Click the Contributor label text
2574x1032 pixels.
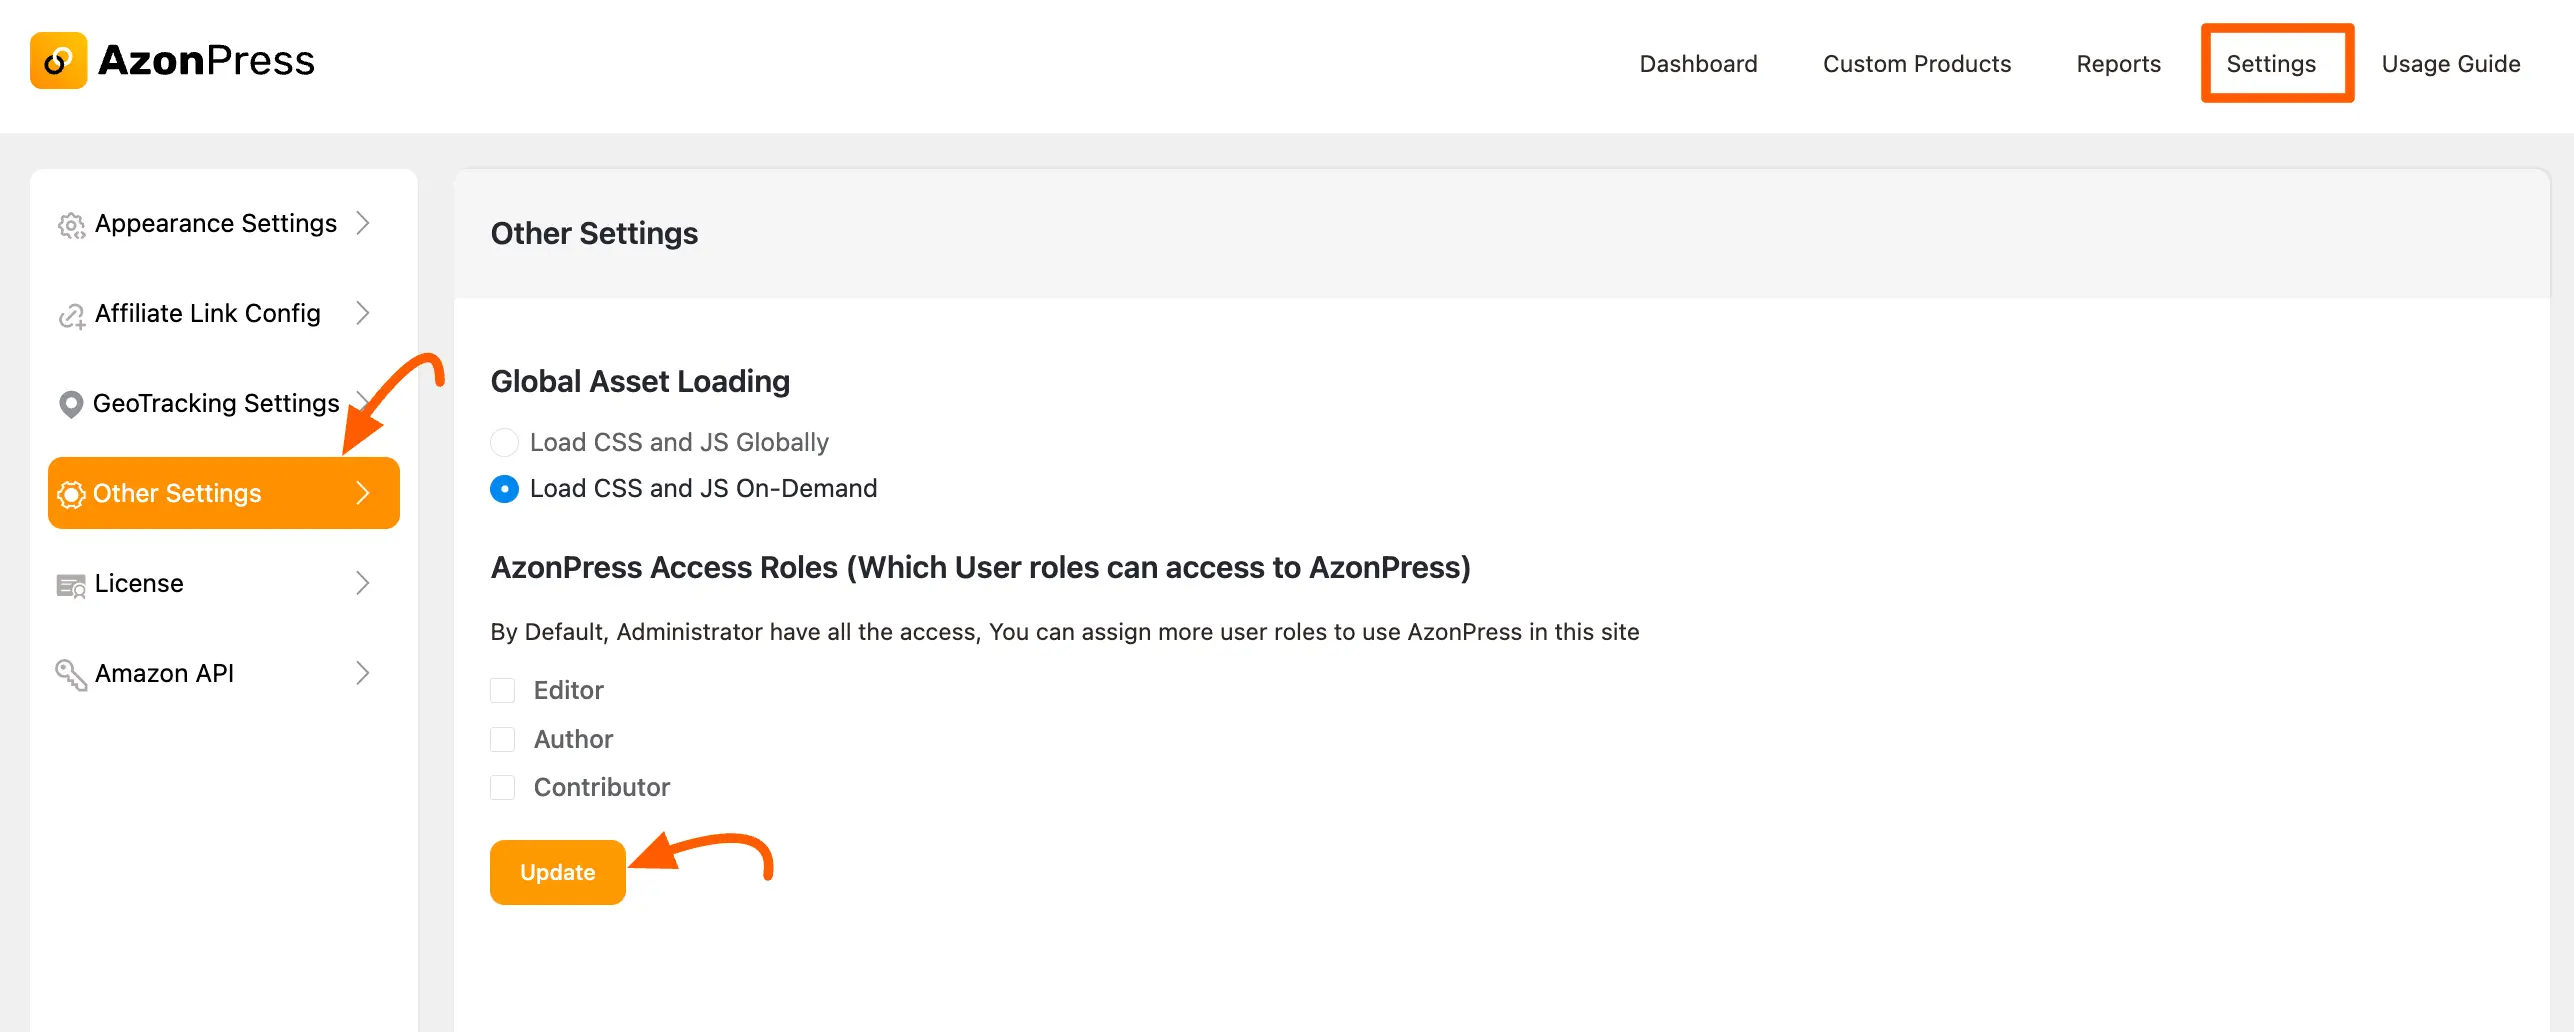coord(601,788)
